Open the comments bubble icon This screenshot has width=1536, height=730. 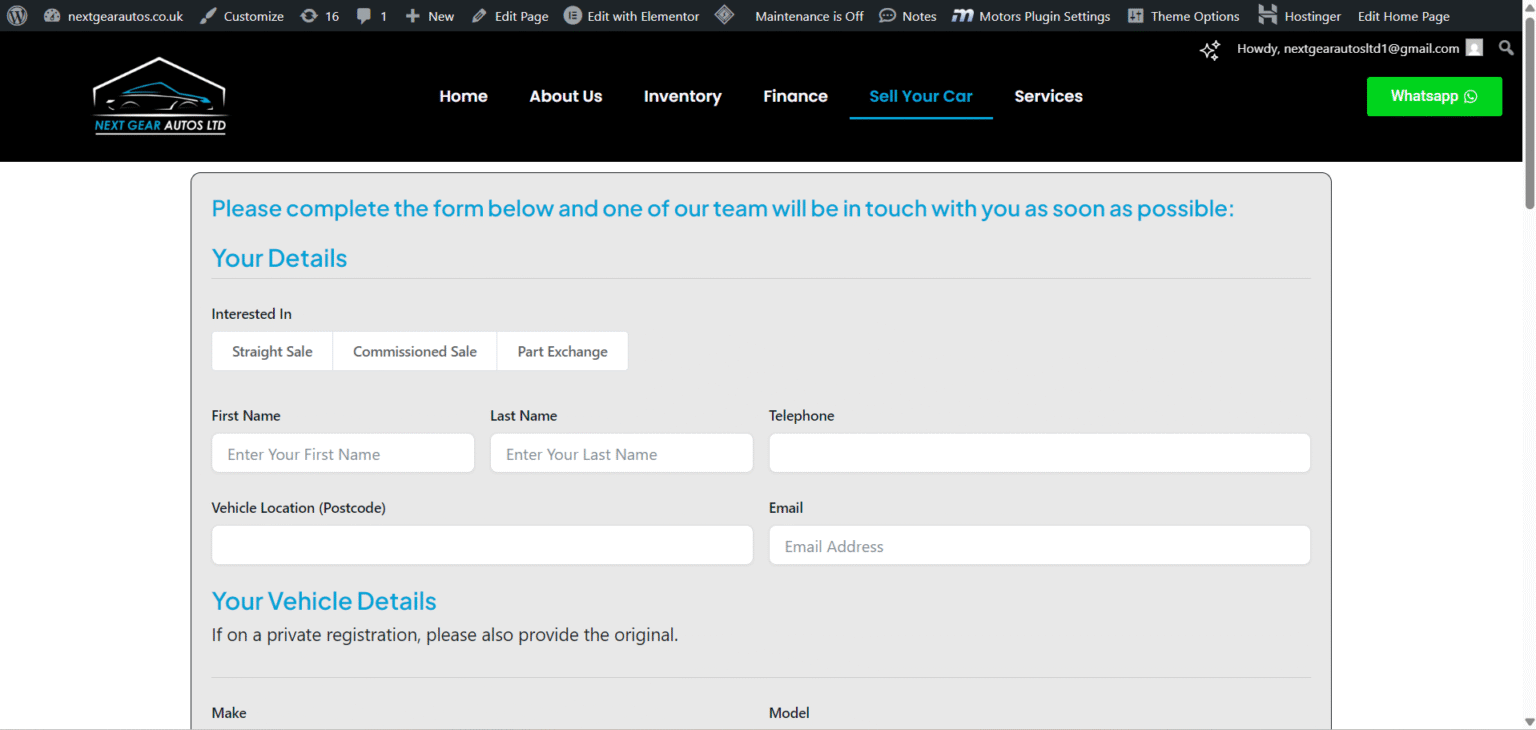pyautogui.click(x=365, y=16)
